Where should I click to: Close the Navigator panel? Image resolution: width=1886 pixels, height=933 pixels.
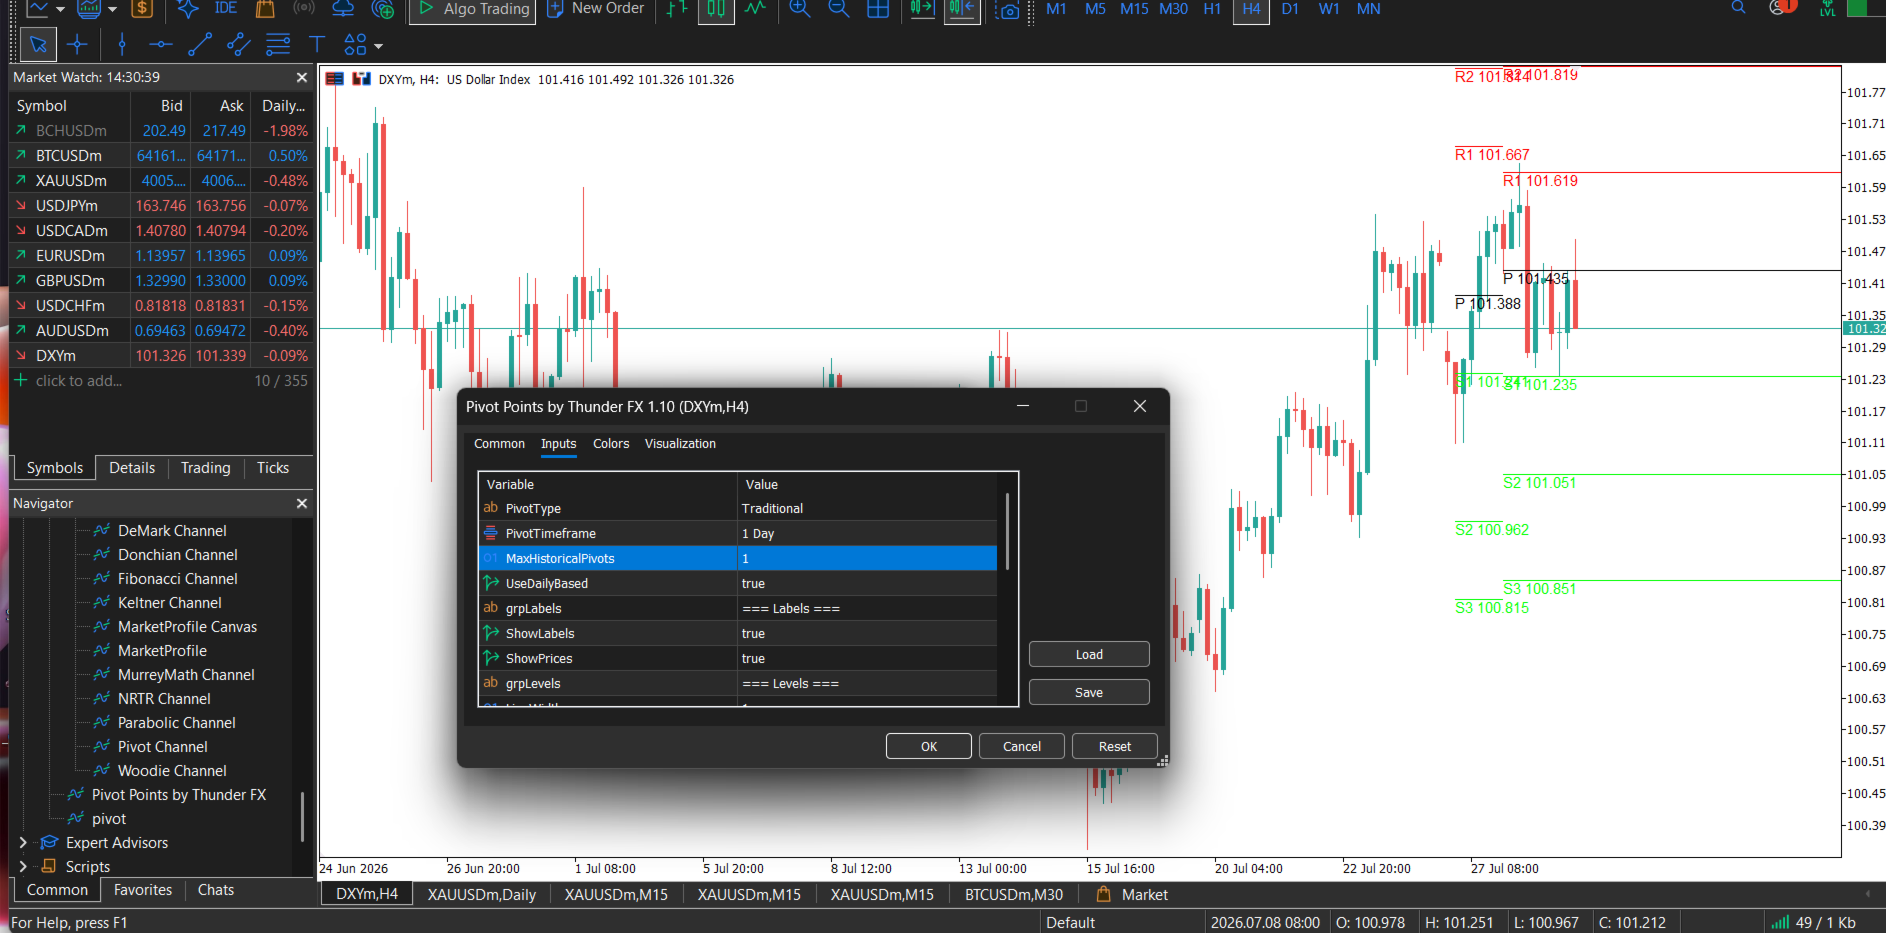pos(302,503)
